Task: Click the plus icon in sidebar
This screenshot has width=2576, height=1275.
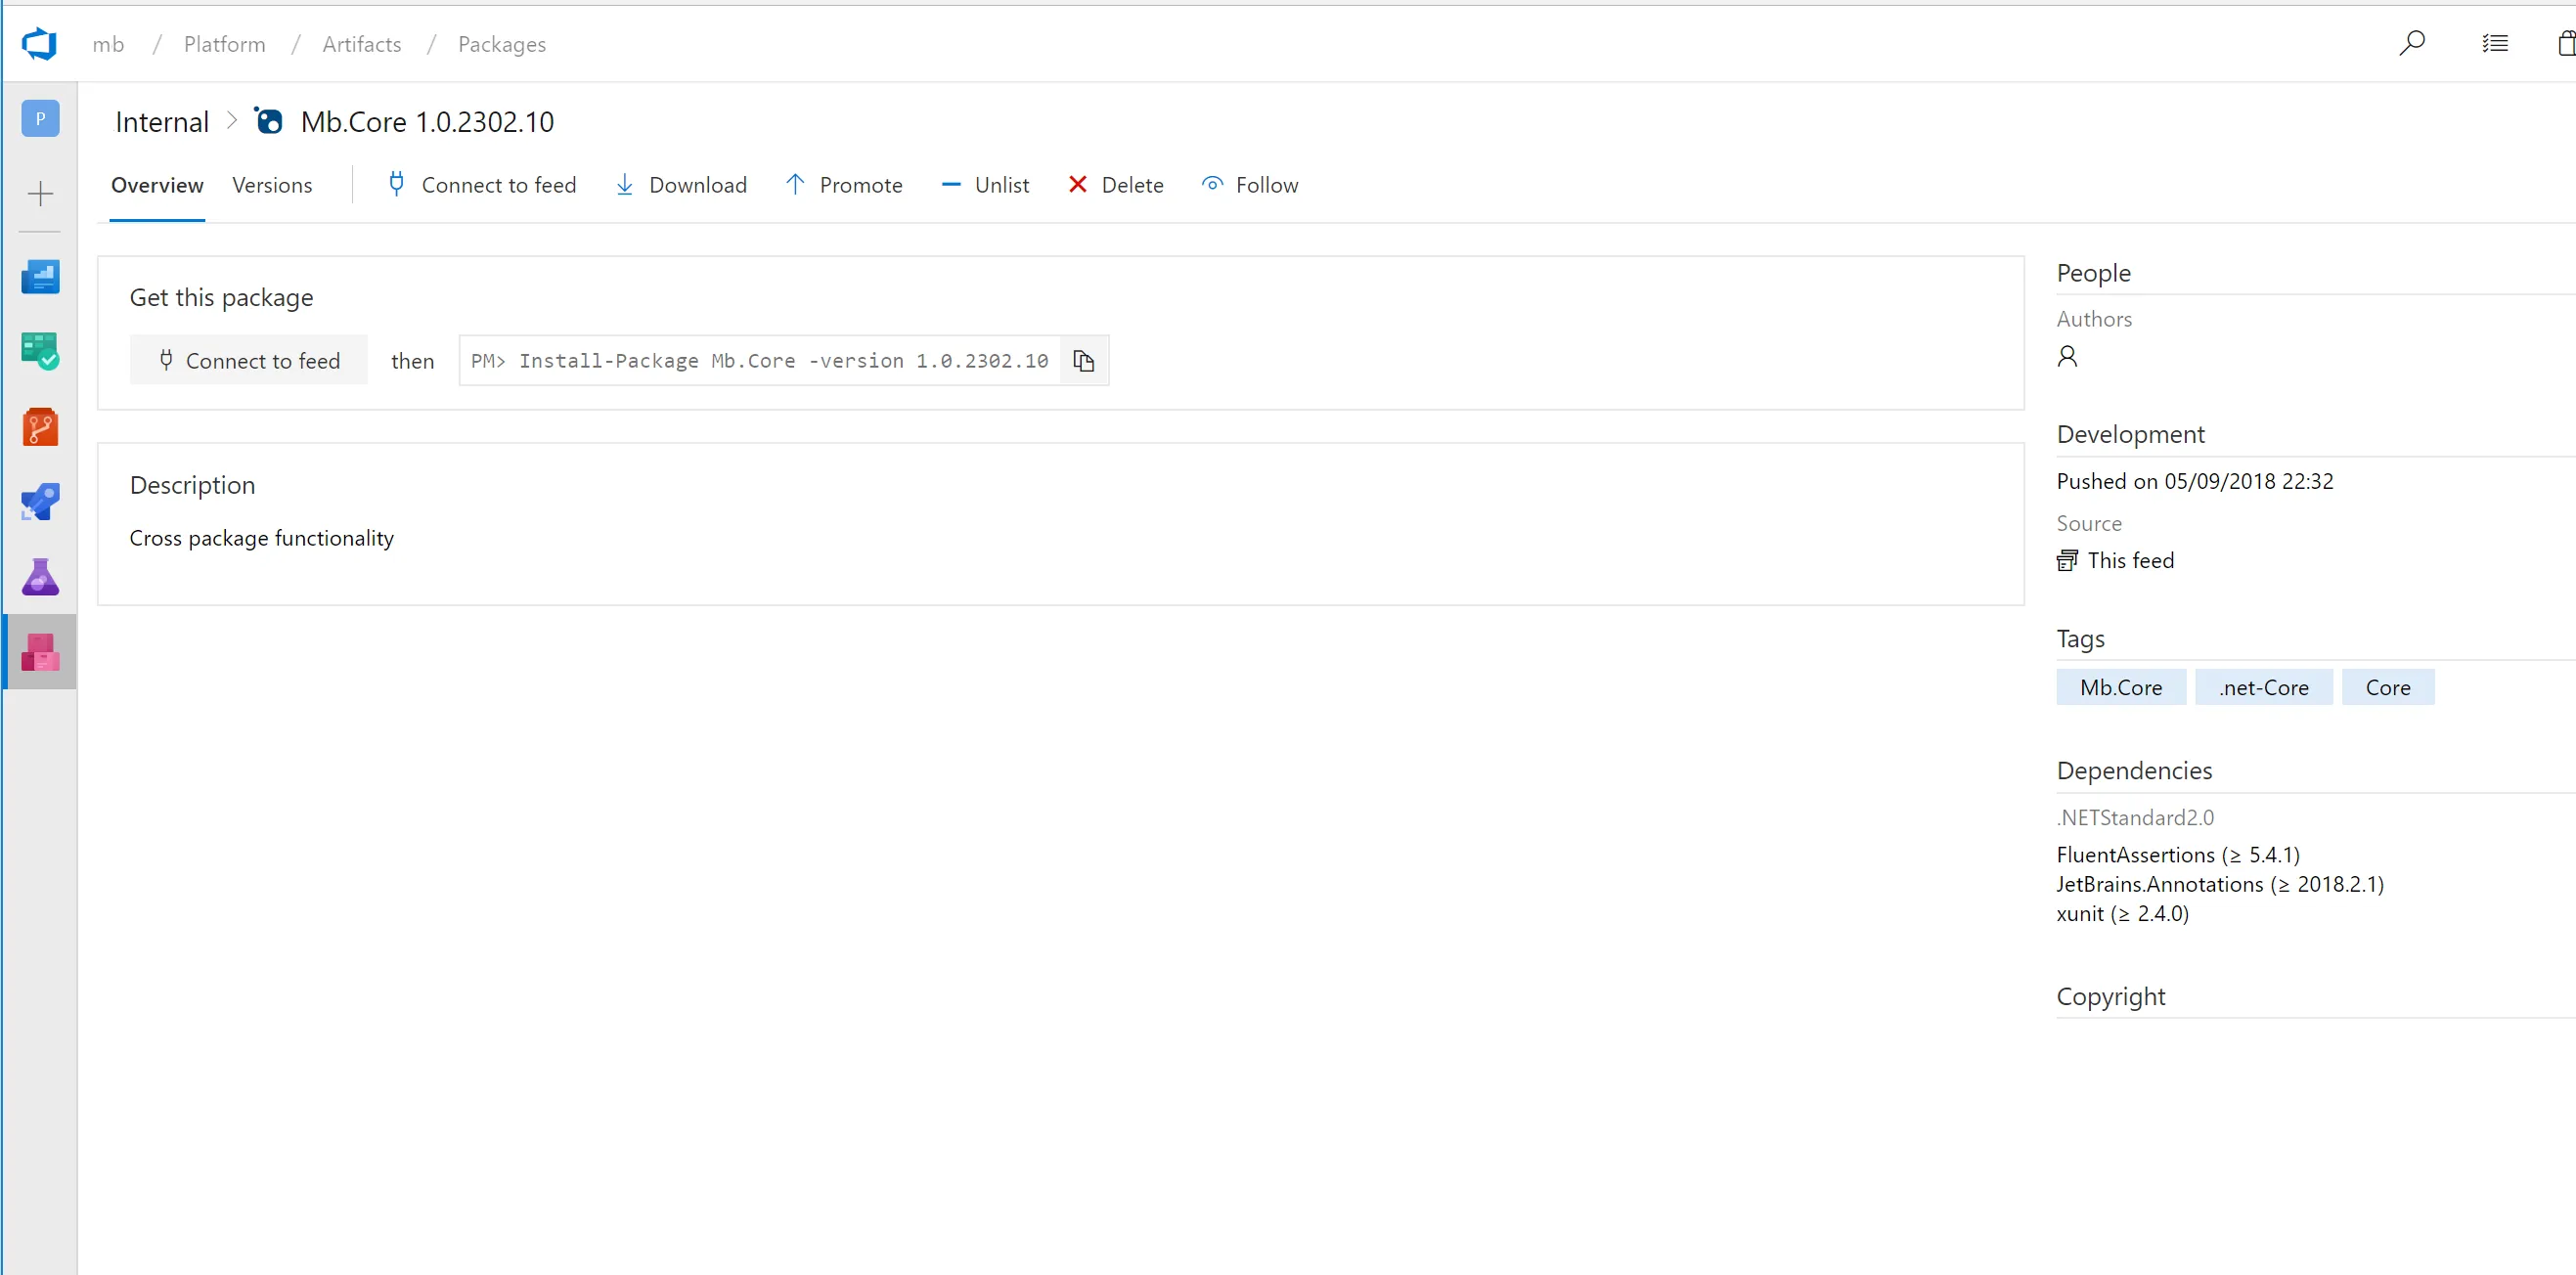Action: [40, 193]
